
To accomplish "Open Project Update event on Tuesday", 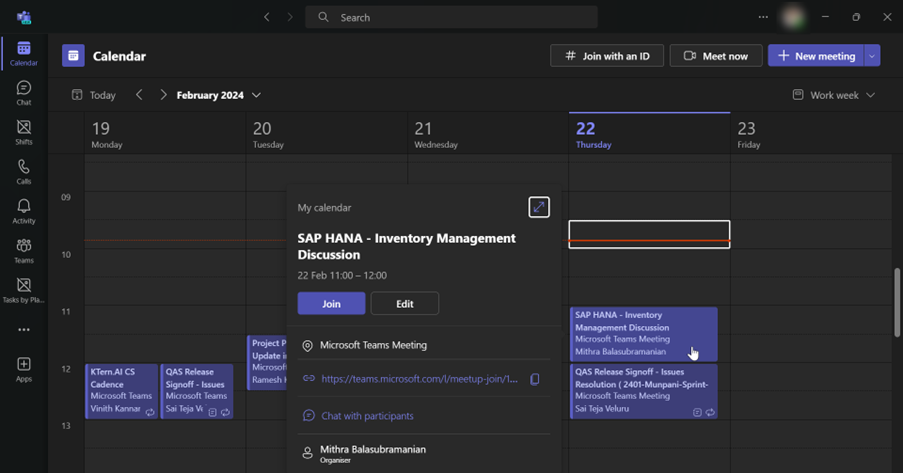I will tap(267, 363).
